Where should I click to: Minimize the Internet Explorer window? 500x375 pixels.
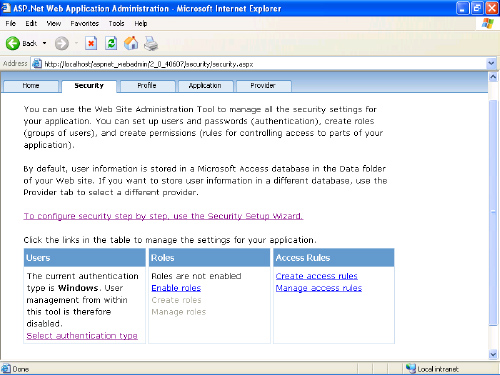pyautogui.click(x=462, y=8)
